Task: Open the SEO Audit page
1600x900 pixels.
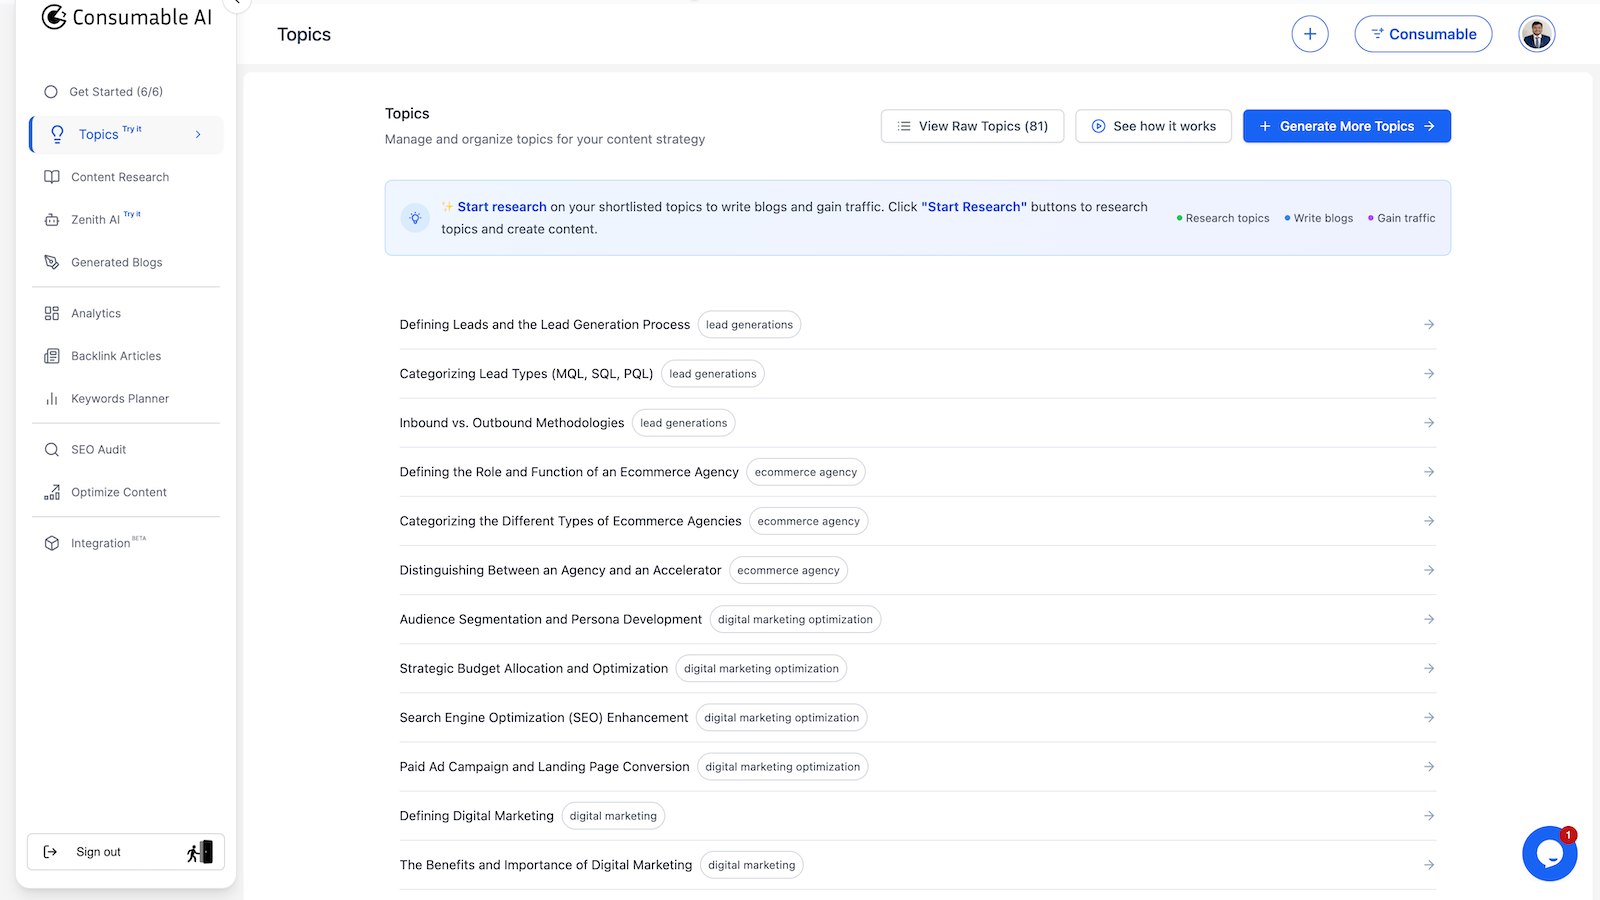Action: (98, 450)
